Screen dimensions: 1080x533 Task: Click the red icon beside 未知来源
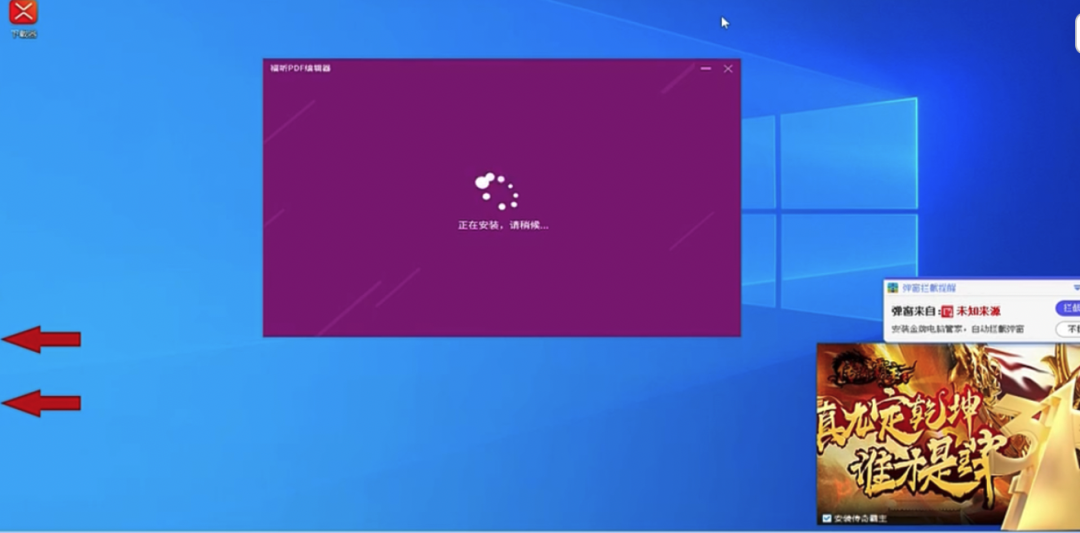point(947,311)
